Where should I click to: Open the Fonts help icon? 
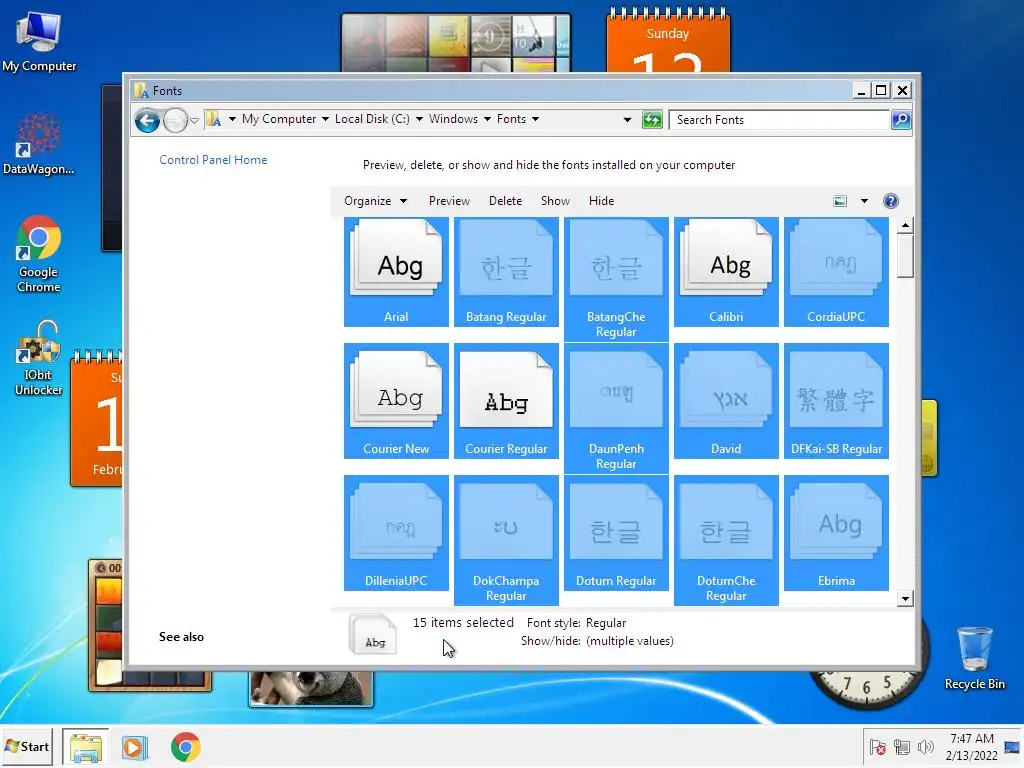pyautogui.click(x=891, y=201)
